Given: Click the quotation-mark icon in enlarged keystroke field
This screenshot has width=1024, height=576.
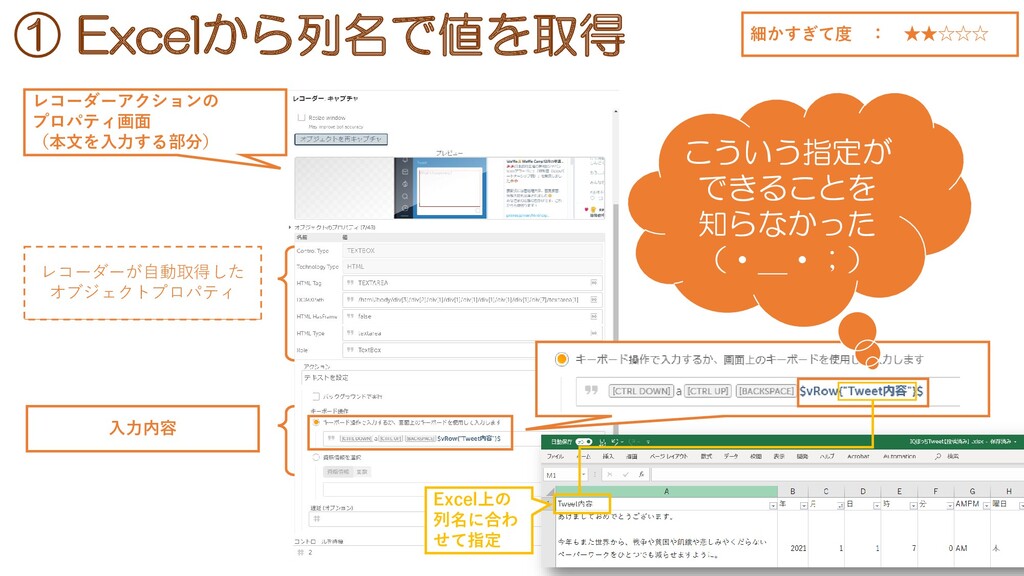Looking at the screenshot, I should coord(591,390).
